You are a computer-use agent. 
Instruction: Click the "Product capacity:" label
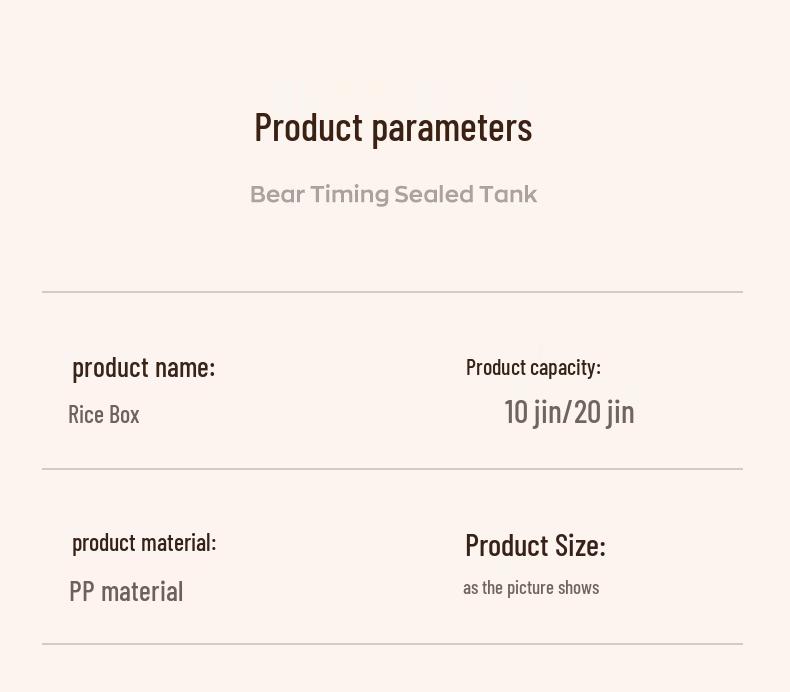coord(533,368)
